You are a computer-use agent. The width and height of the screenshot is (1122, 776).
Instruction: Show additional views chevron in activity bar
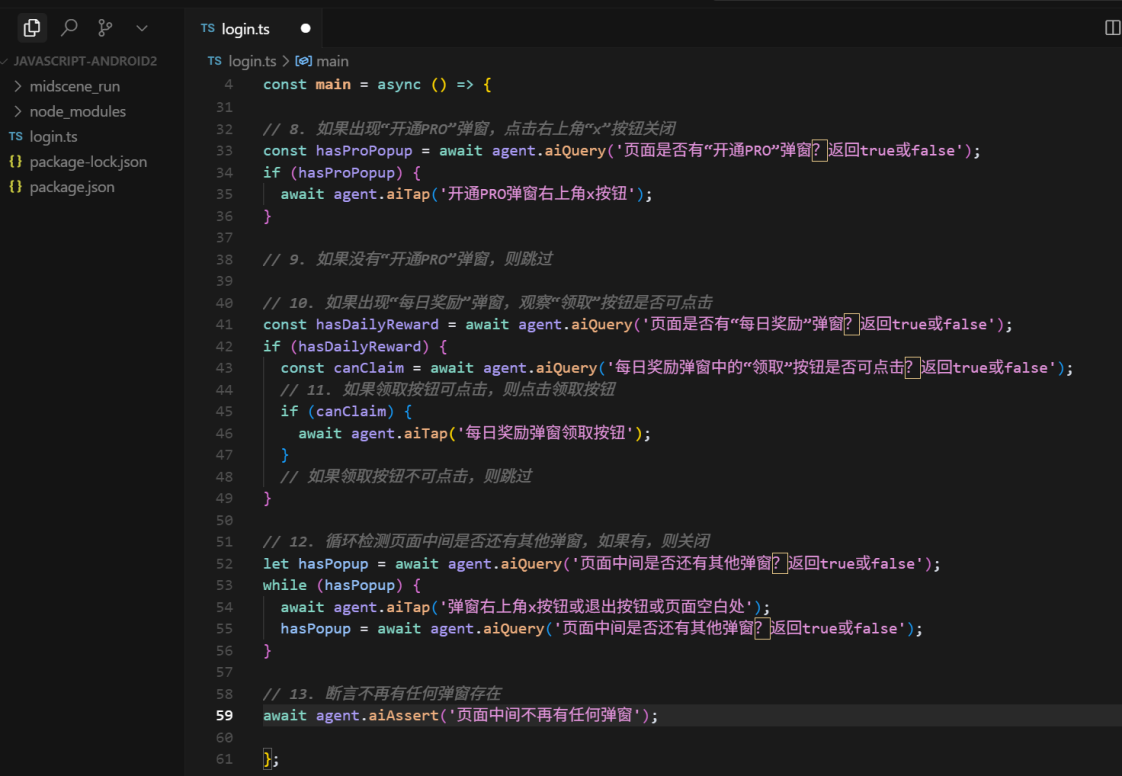click(142, 28)
